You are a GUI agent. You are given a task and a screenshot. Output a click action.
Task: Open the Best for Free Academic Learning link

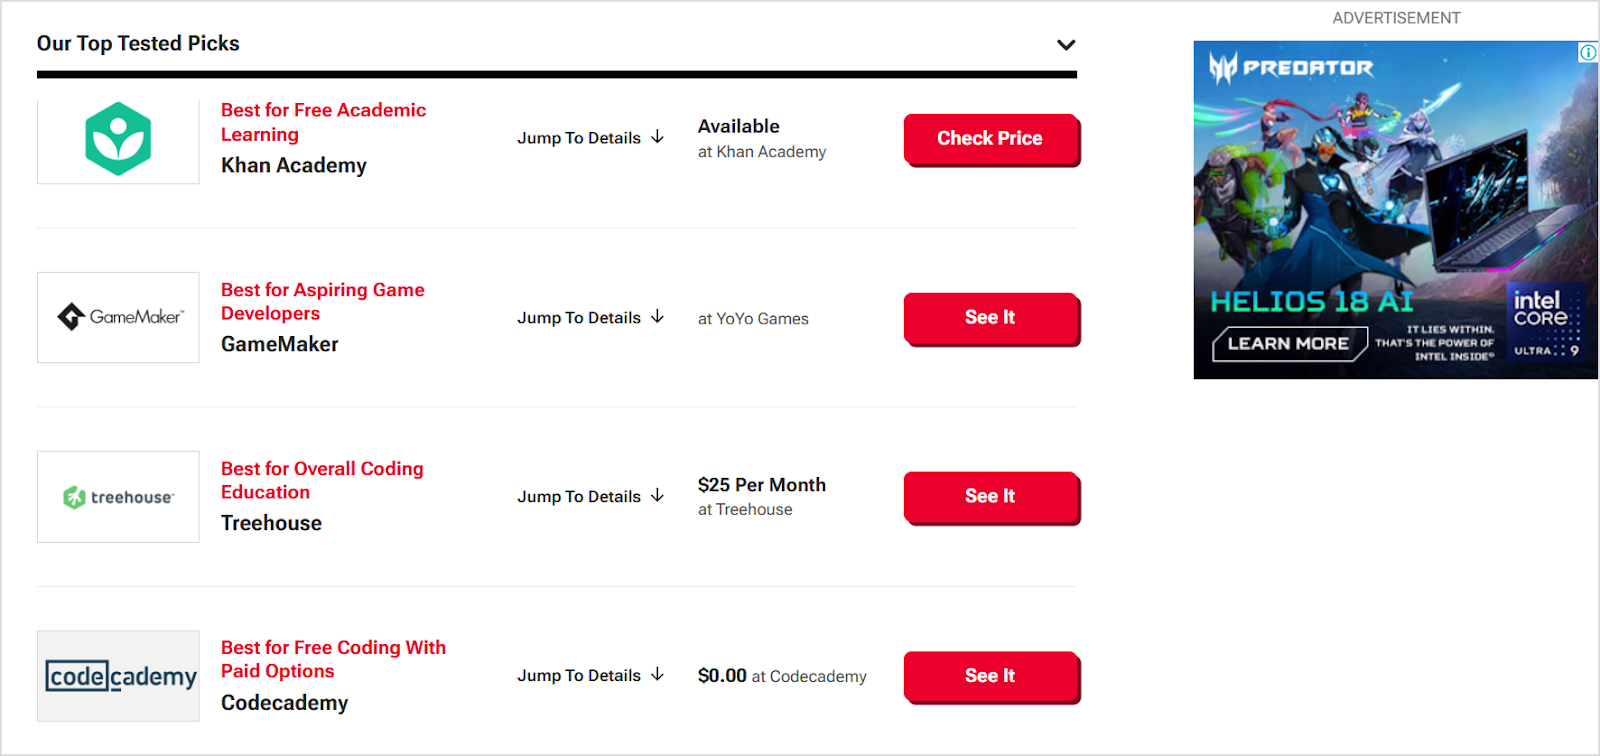point(323,121)
